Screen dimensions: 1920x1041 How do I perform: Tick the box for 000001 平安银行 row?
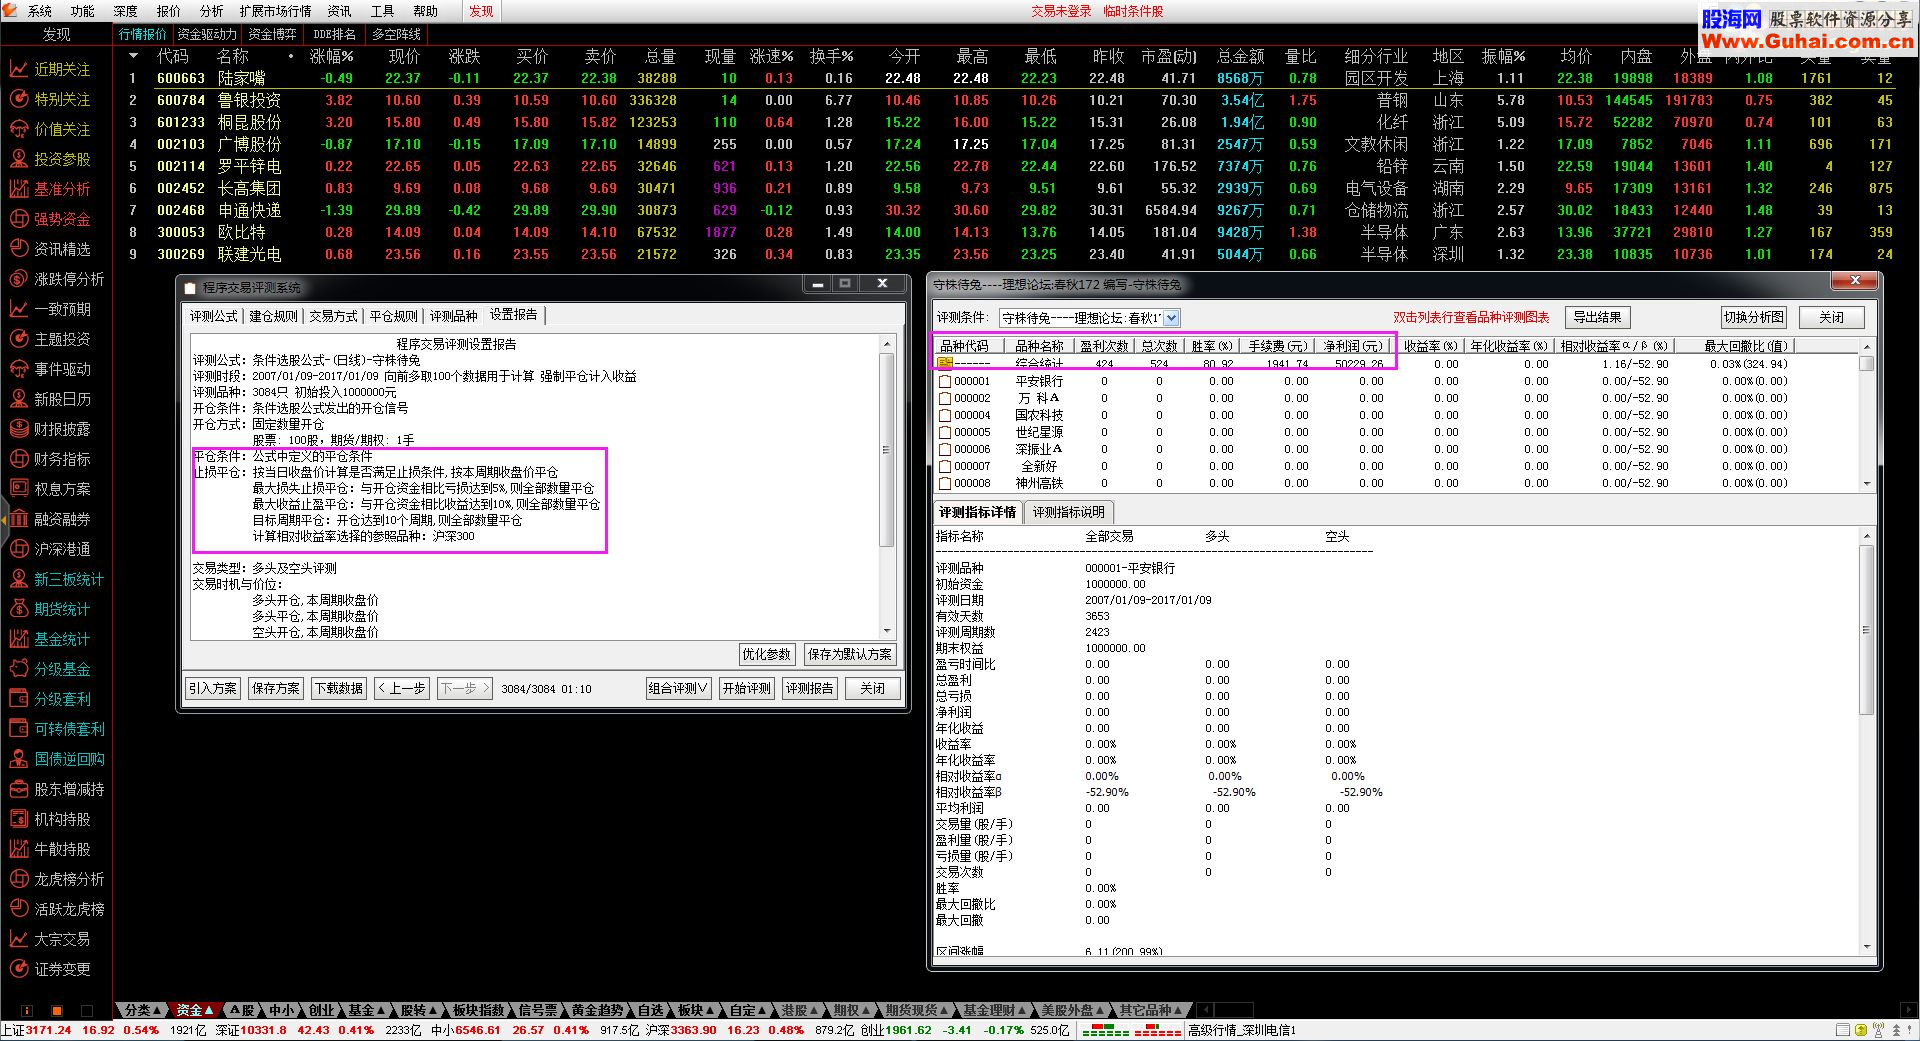[945, 381]
